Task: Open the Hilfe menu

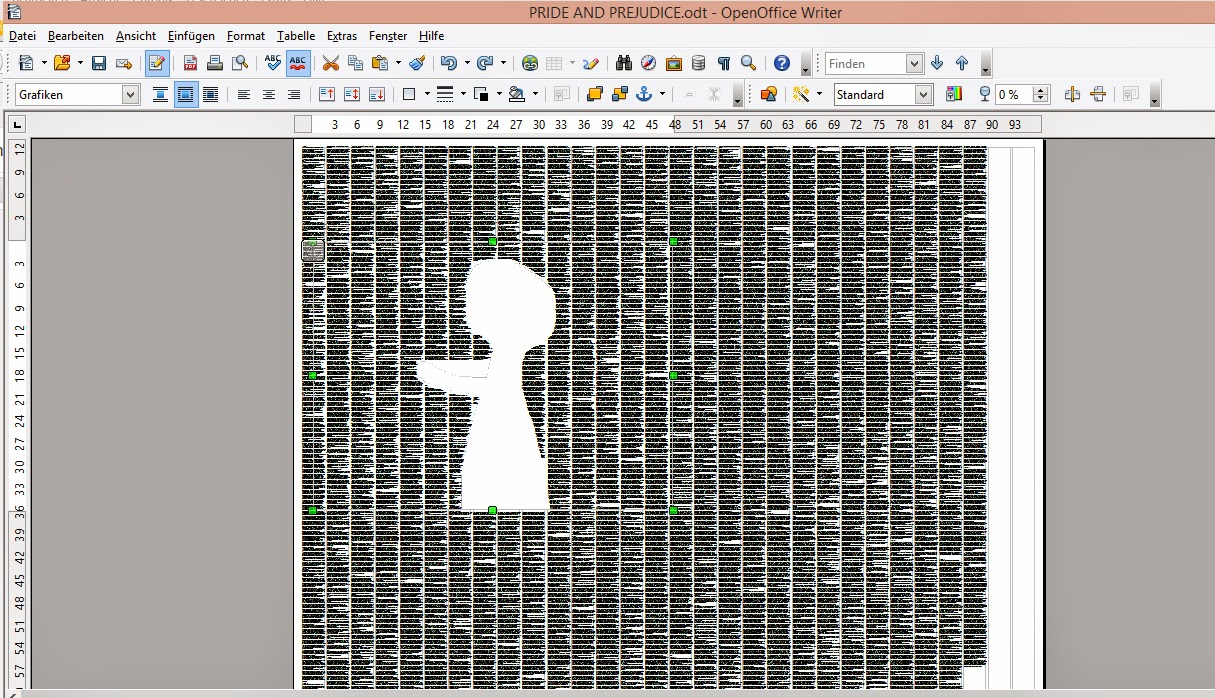Action: click(x=431, y=36)
